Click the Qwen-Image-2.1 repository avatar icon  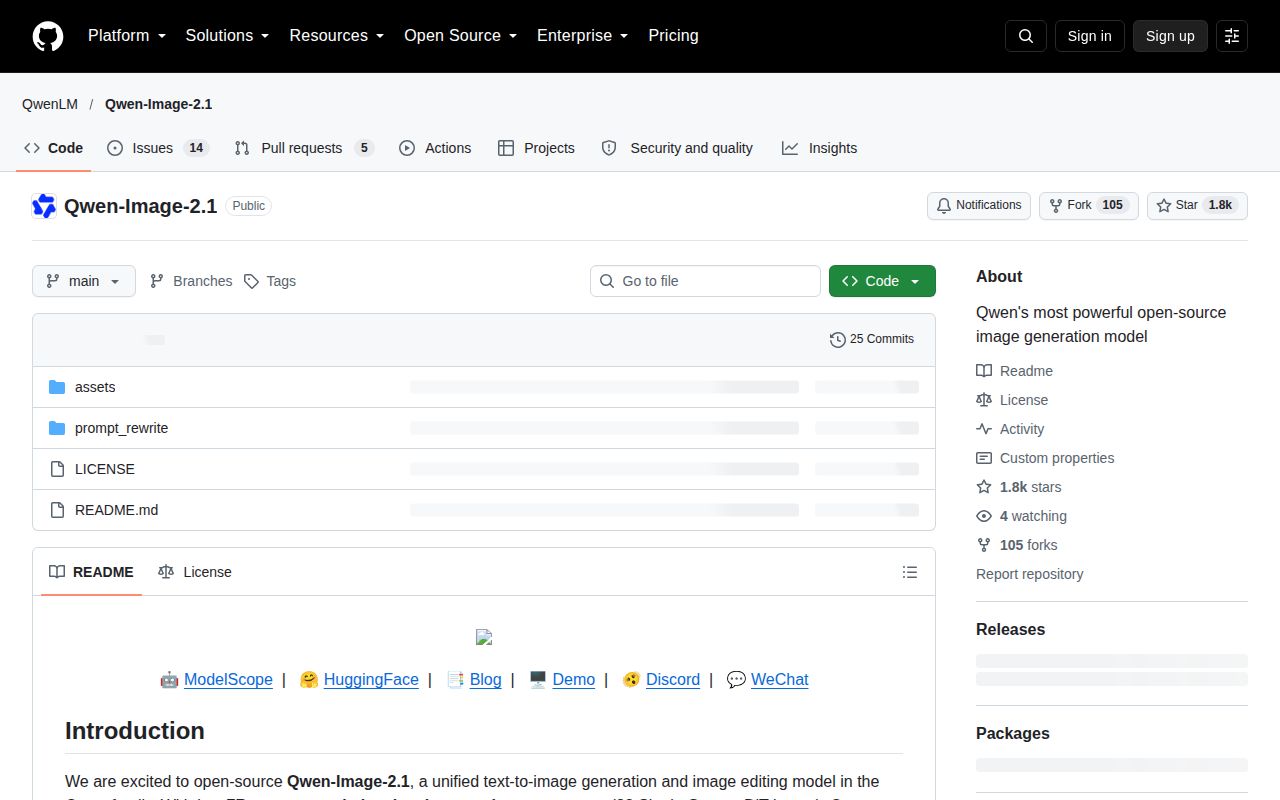pyautogui.click(x=44, y=206)
